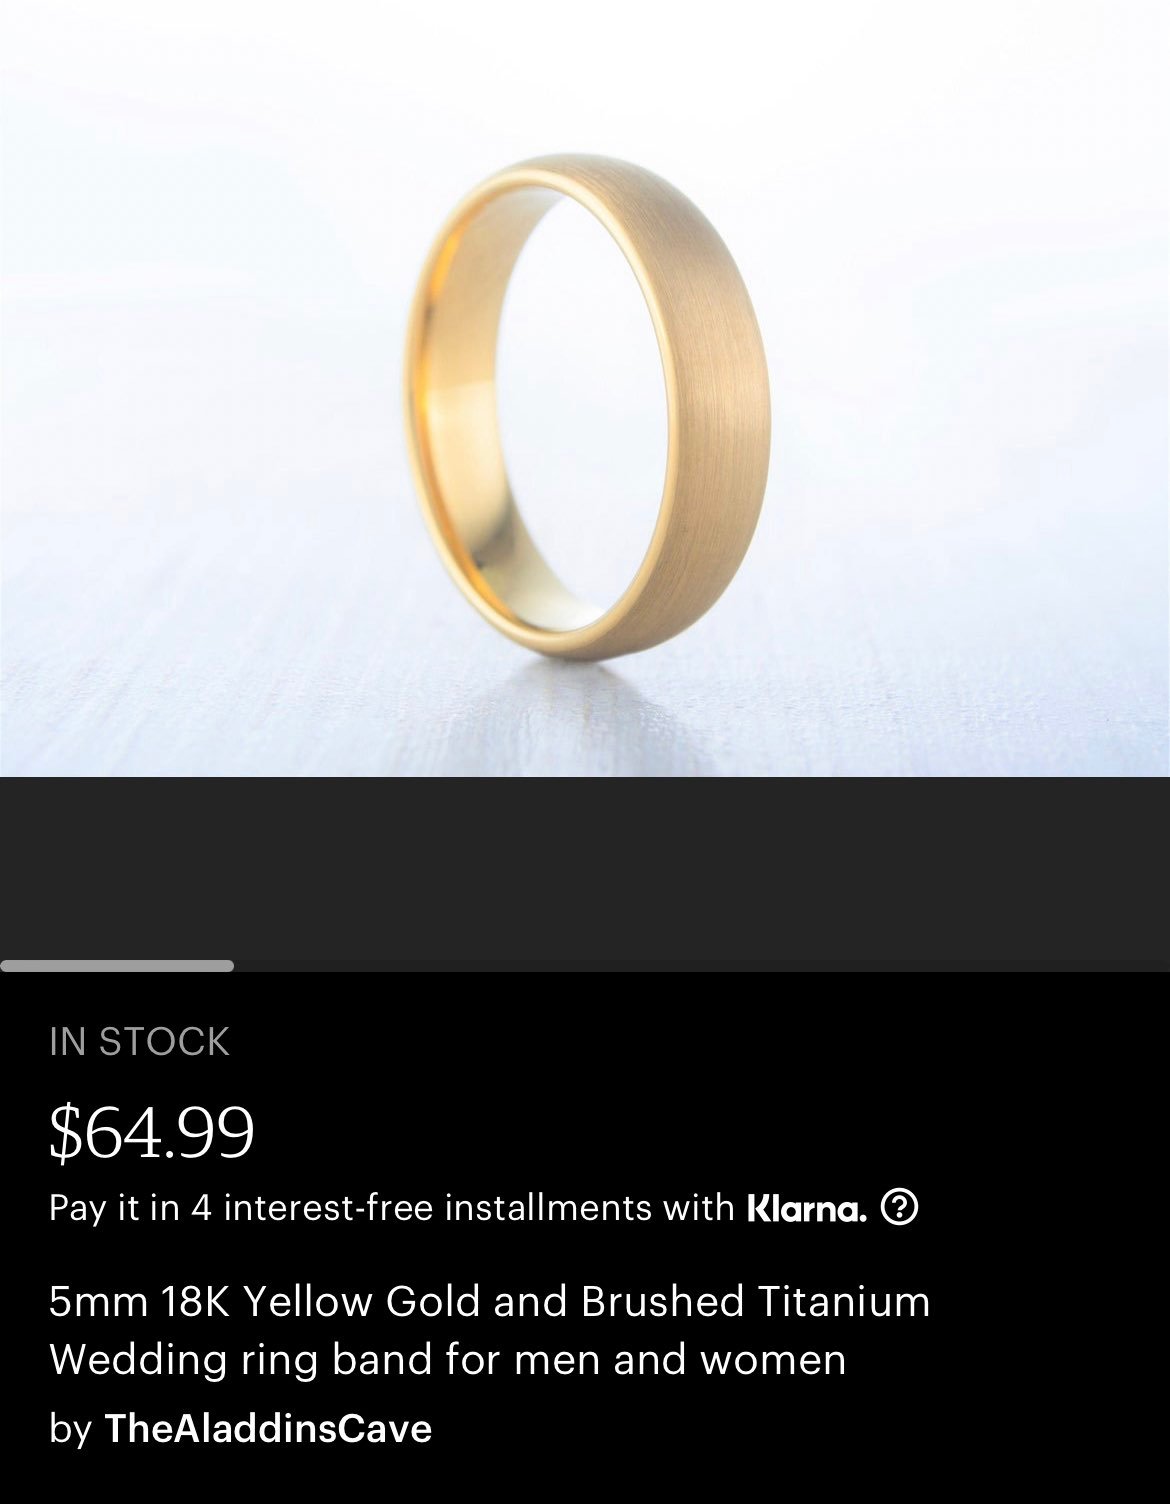Click the 'Pay it in 4' words

[x=130, y=1208]
